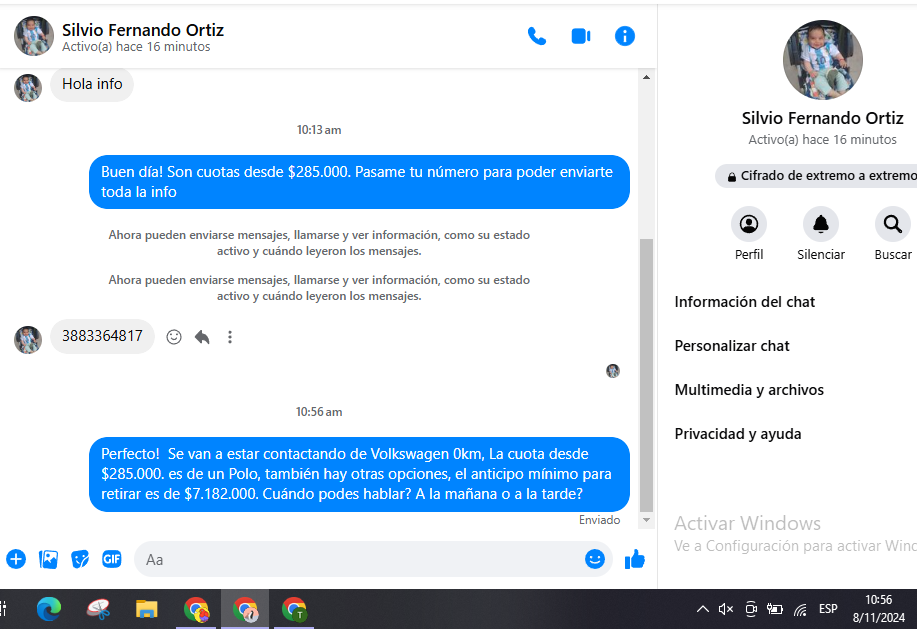The image size is (917, 629).
Task: Open more options for 3883364817 message
Action: click(x=230, y=337)
